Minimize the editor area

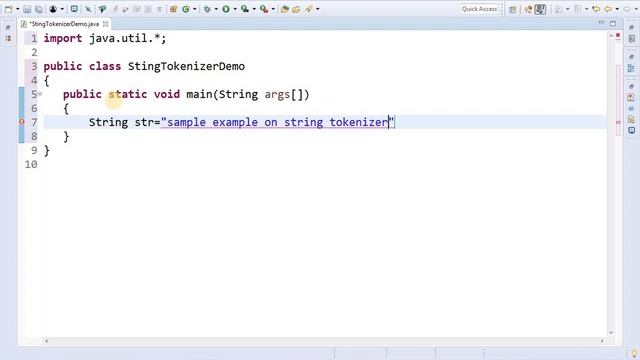point(601,23)
